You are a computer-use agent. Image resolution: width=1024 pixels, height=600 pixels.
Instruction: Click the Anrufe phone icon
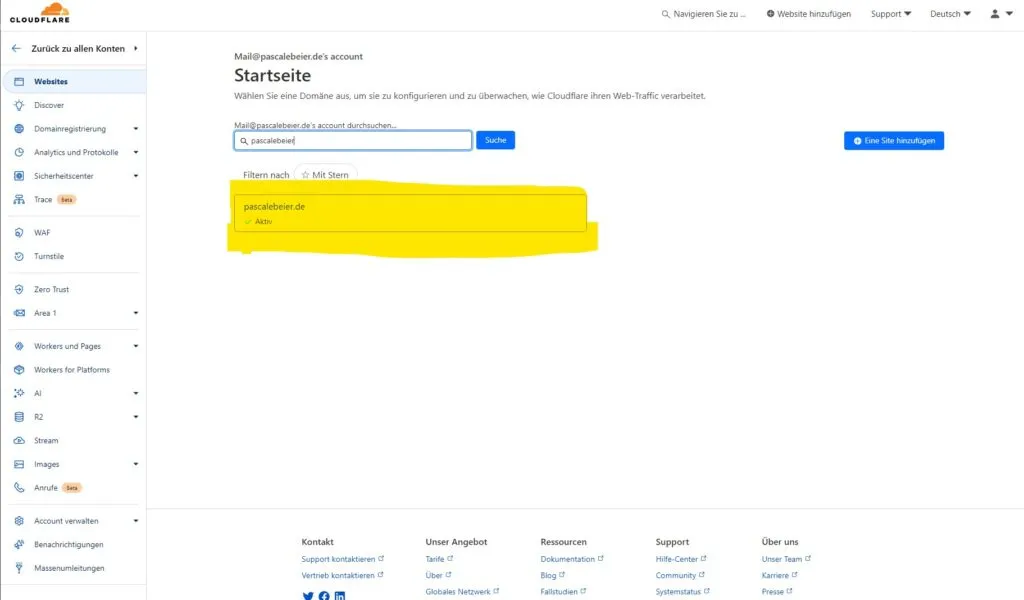click(x=20, y=487)
